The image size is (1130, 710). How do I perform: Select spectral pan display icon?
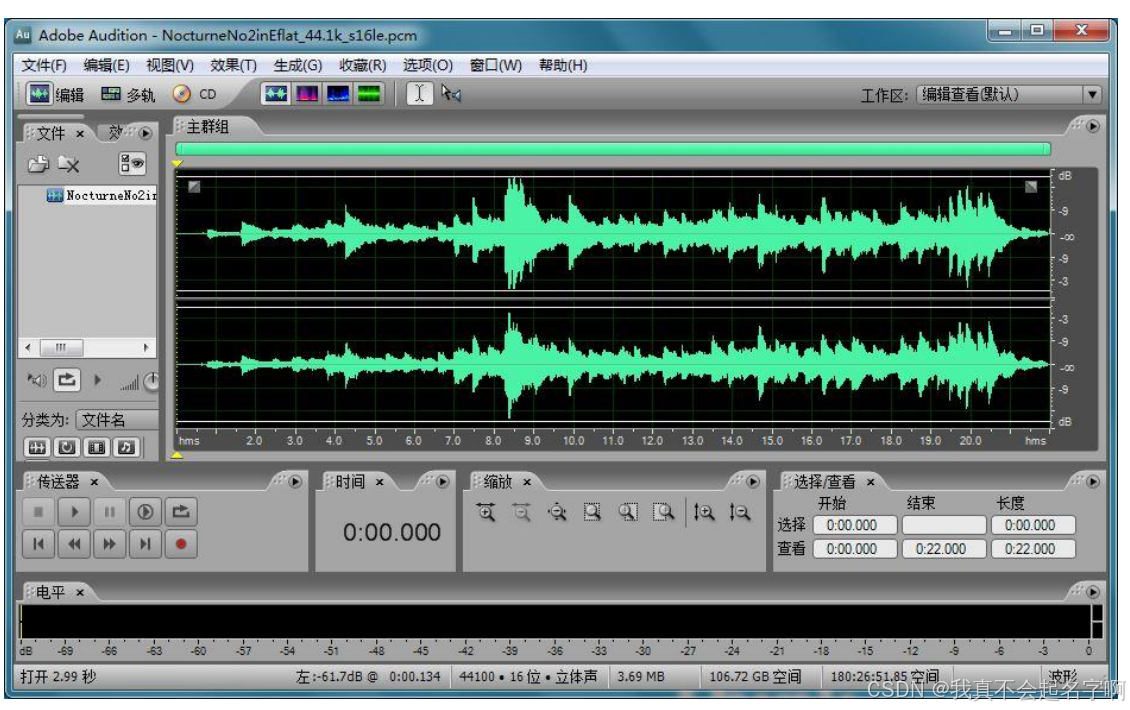tap(338, 94)
